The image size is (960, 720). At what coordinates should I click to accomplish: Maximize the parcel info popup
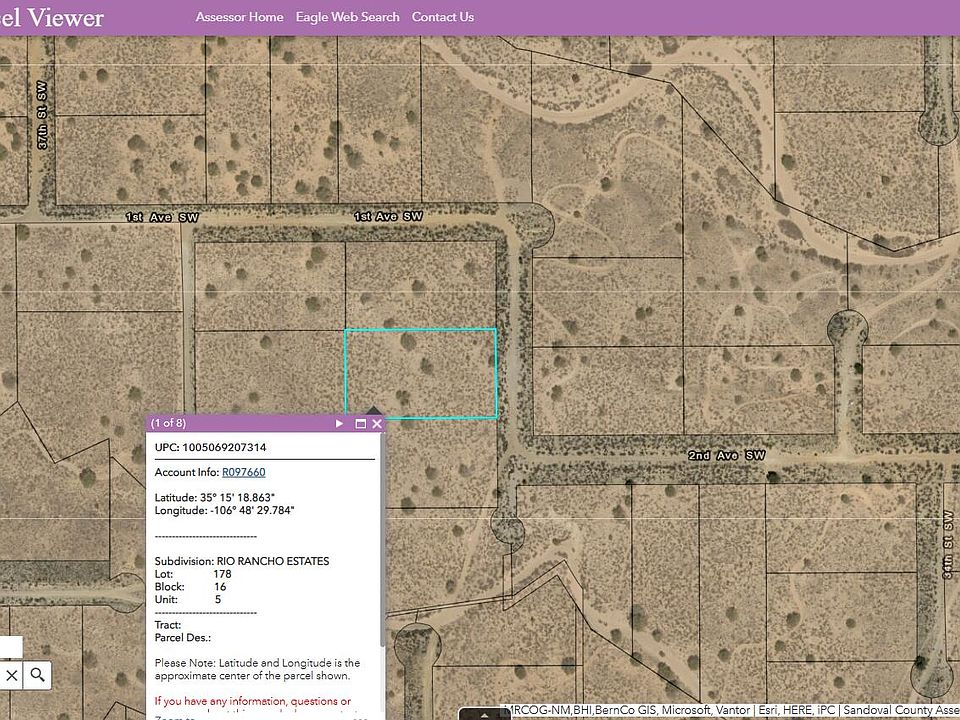pos(361,424)
